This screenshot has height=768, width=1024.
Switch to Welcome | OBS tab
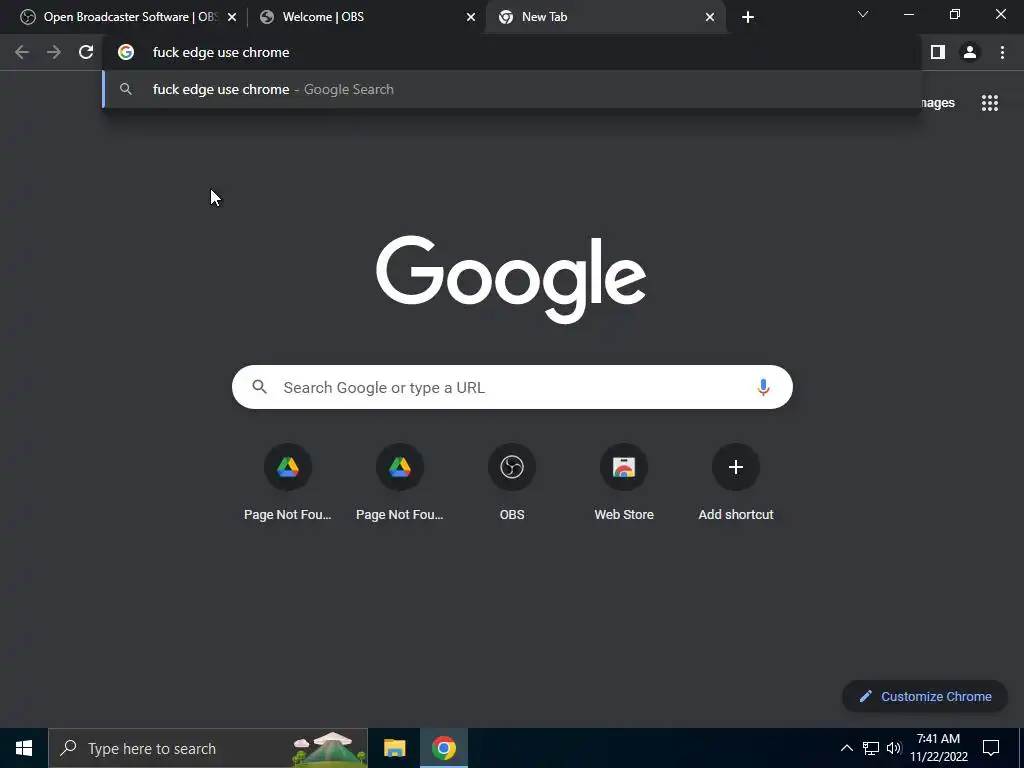tap(366, 17)
